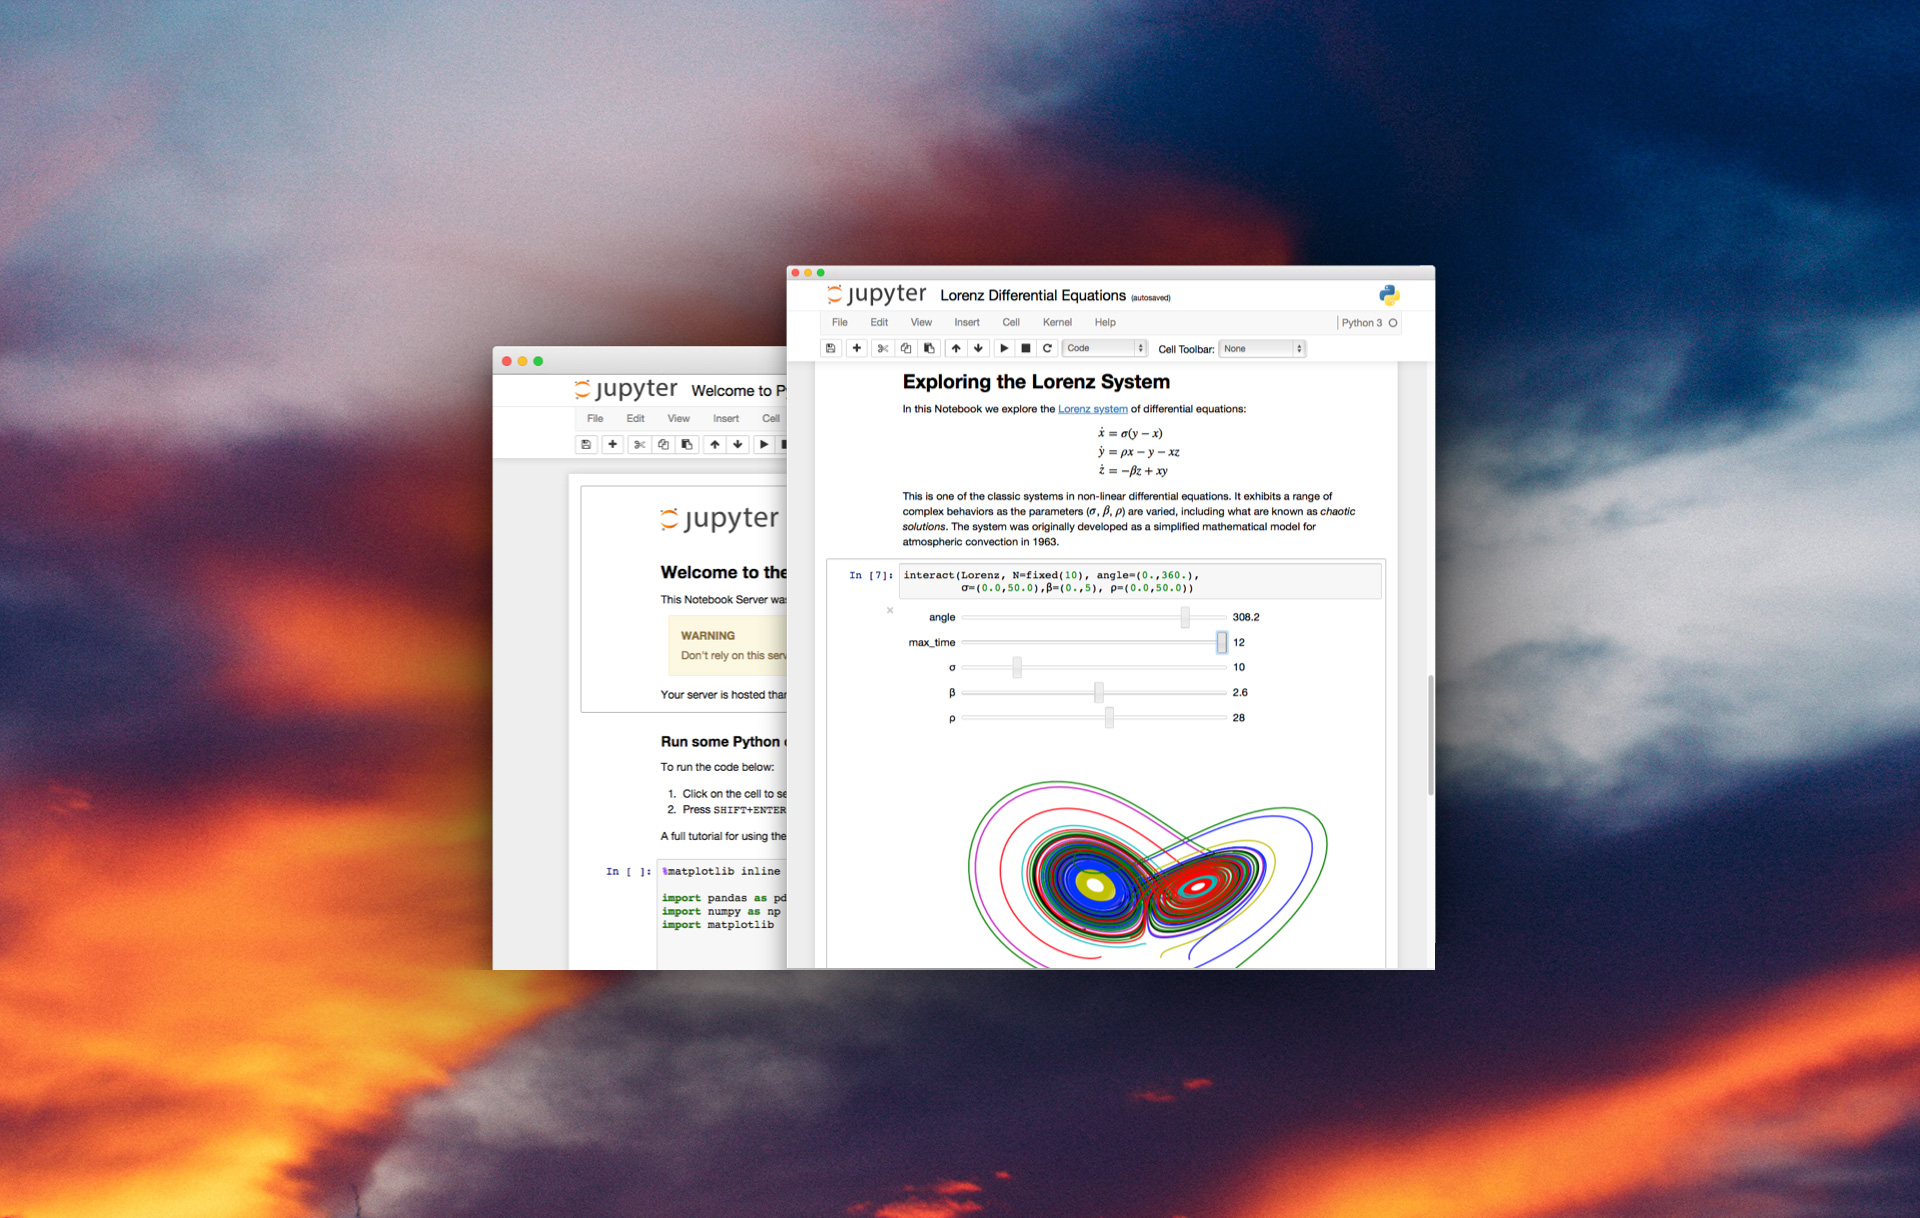Viewport: 1920px width, 1218px height.
Task: Copy the selected cell in Lorenz notebook
Action: (x=906, y=348)
